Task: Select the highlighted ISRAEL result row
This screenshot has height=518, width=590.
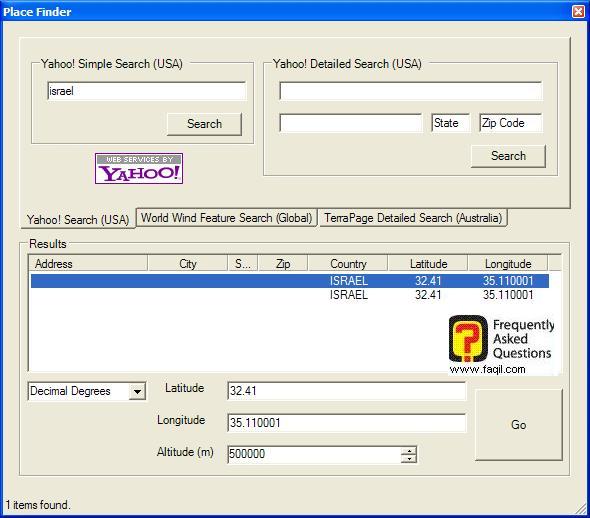Action: tap(289, 281)
